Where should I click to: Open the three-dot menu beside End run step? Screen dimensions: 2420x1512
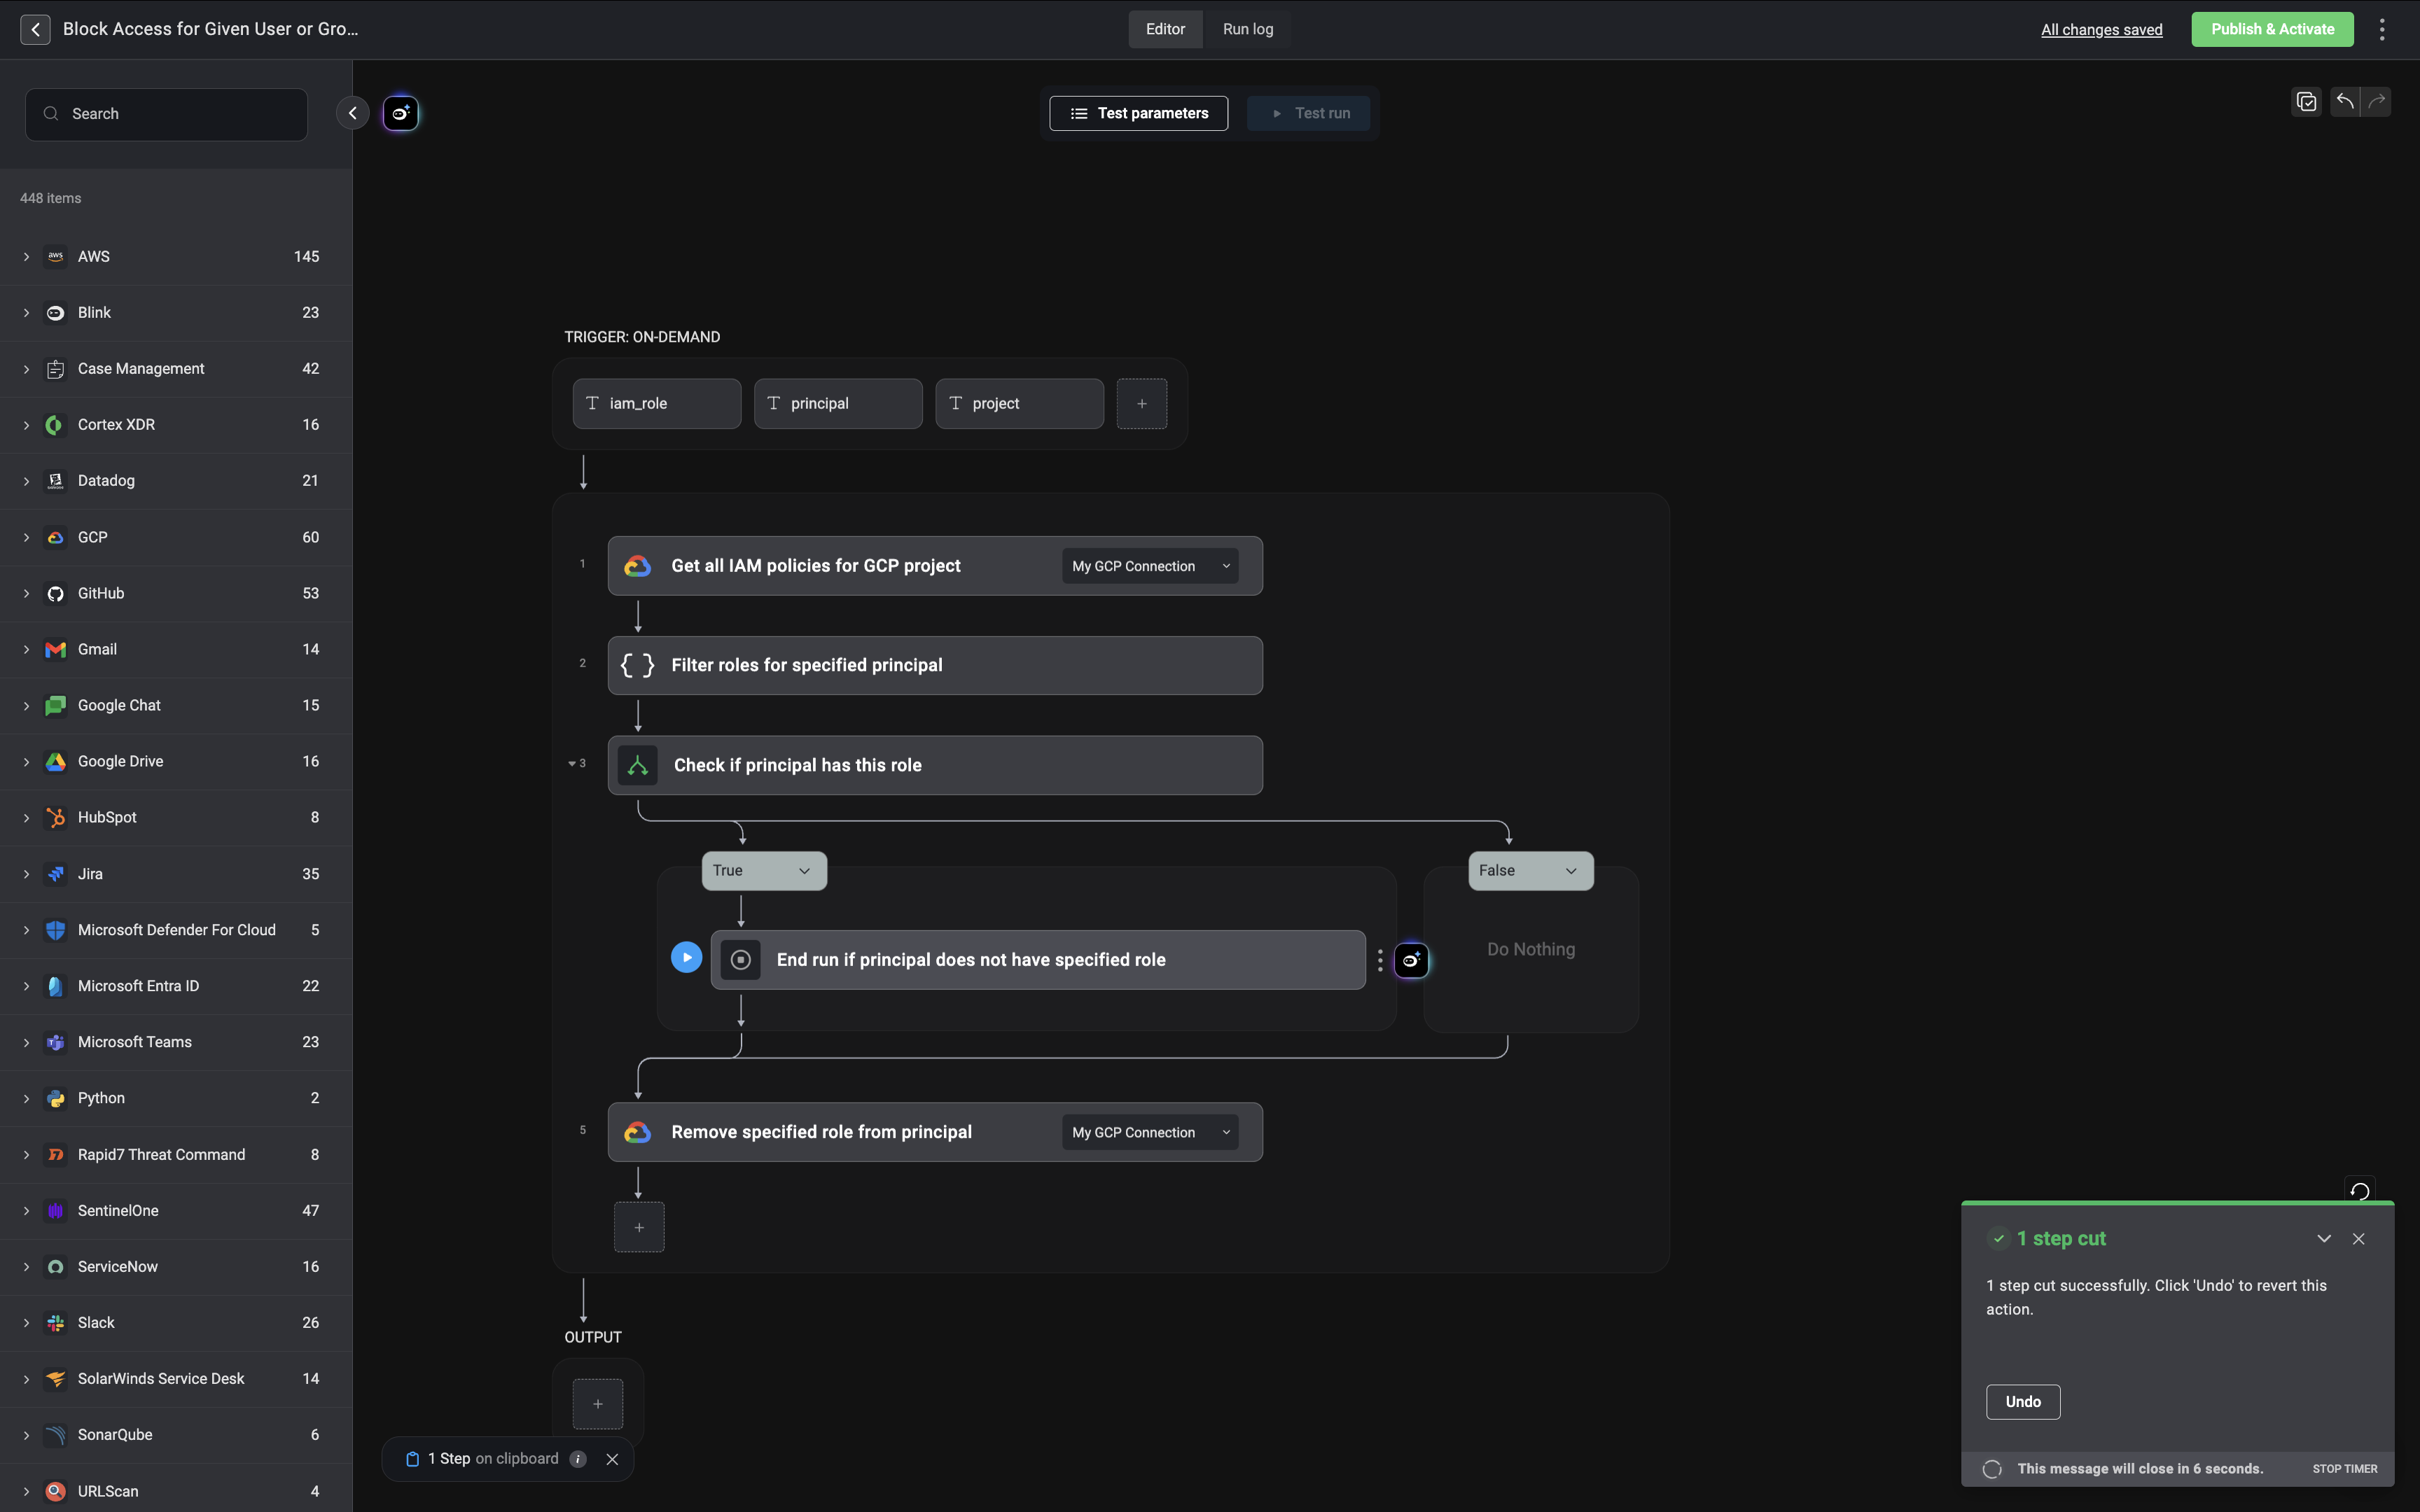1380,960
